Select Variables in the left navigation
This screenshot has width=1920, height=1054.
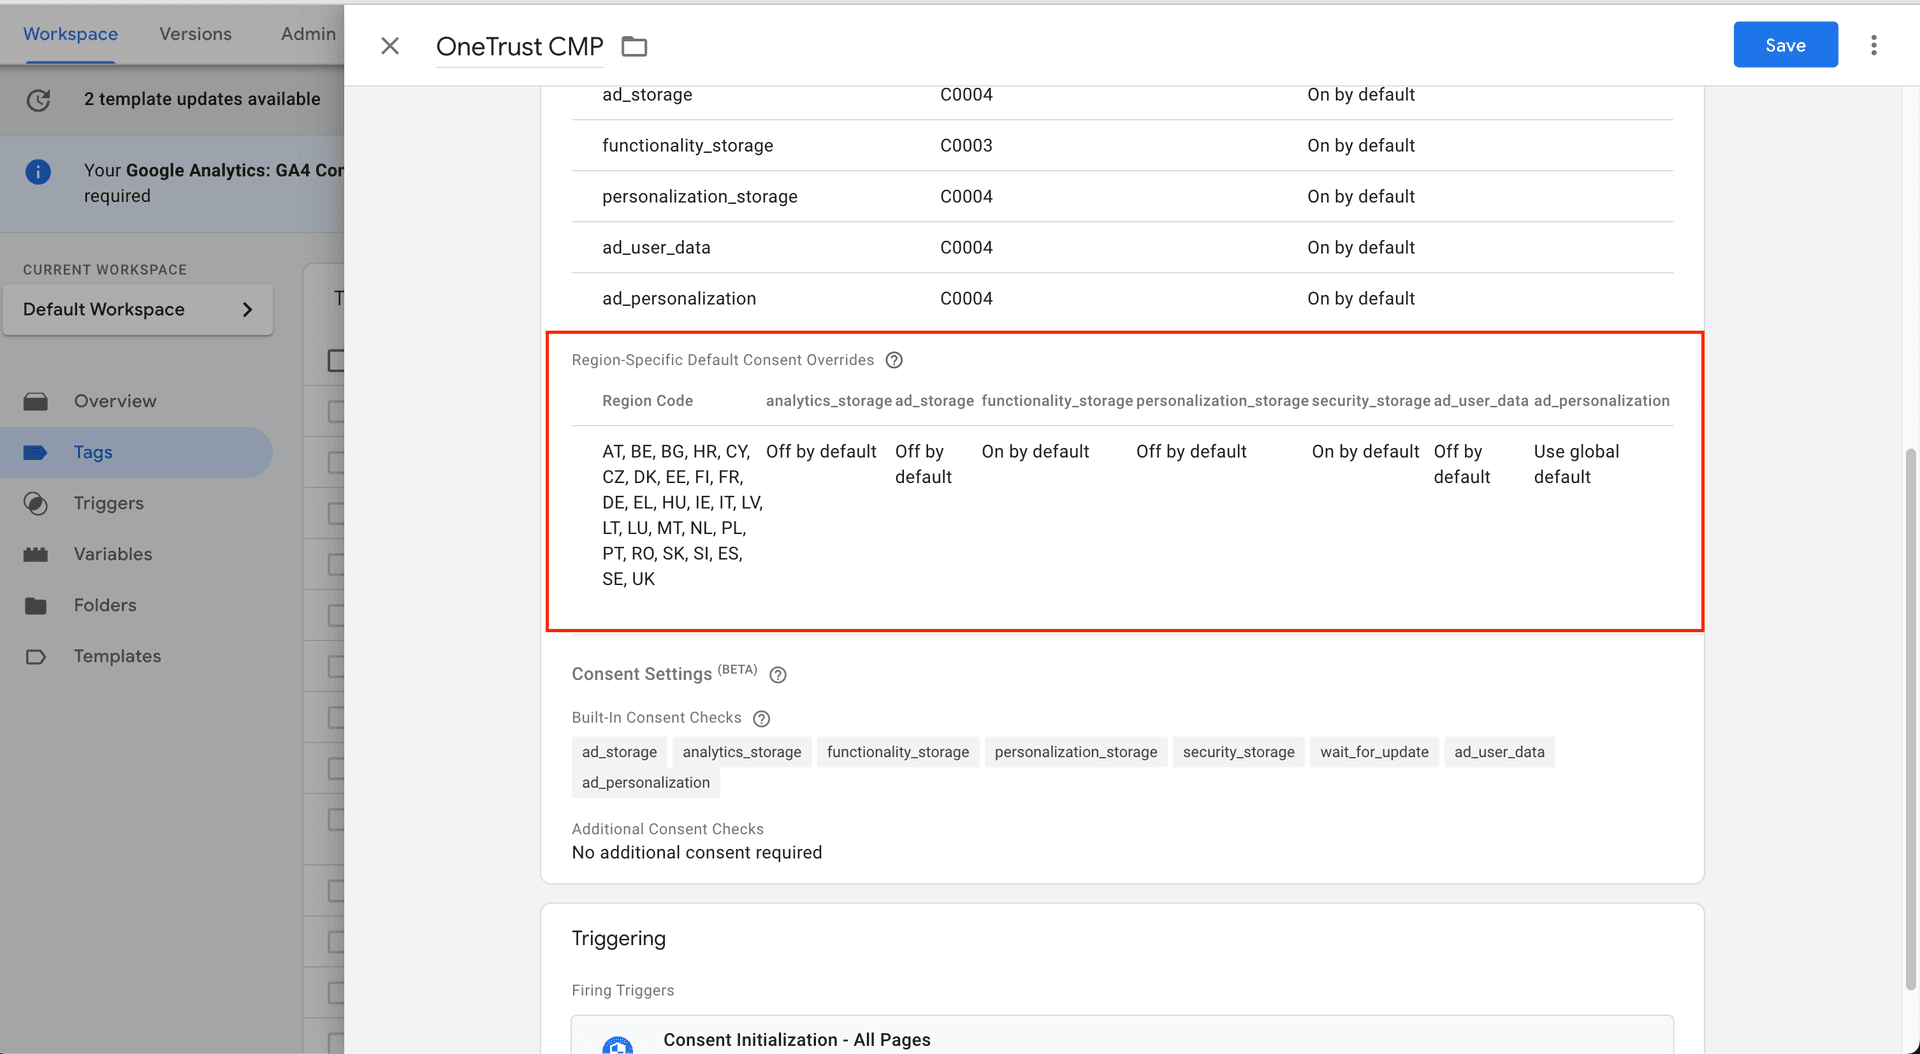(x=112, y=554)
